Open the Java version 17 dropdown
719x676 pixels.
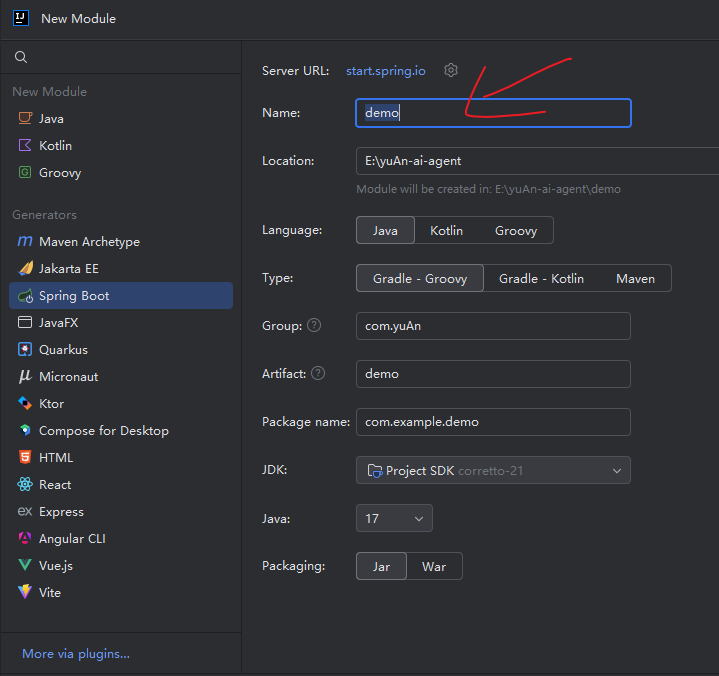394,518
